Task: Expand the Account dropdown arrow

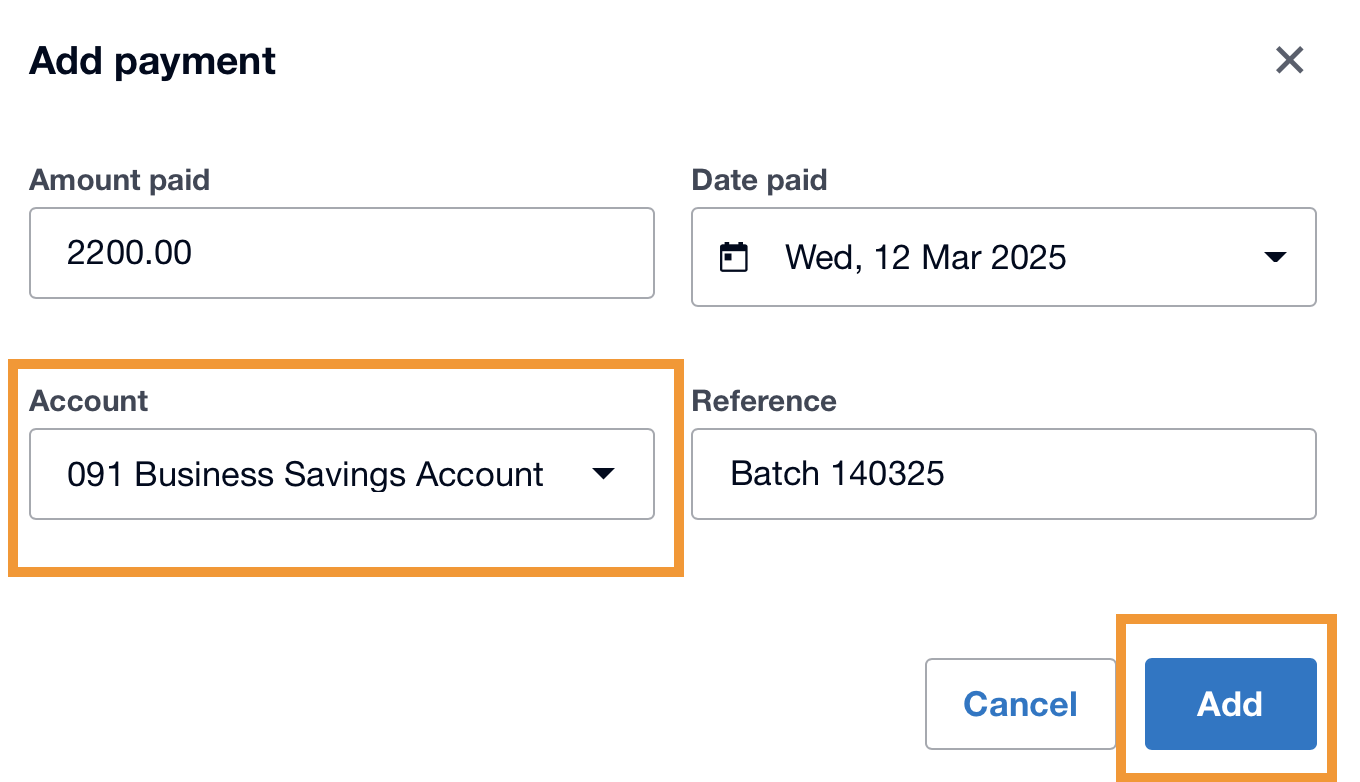Action: point(602,474)
